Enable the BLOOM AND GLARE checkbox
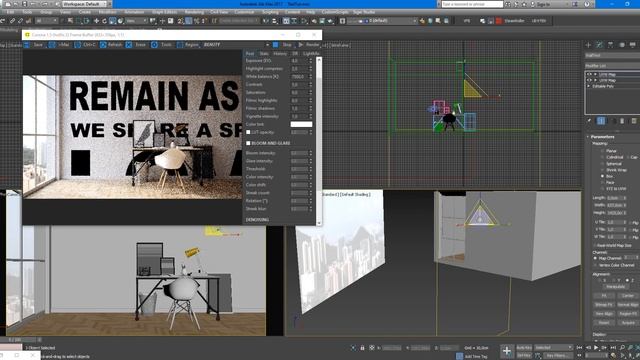 tap(248, 143)
